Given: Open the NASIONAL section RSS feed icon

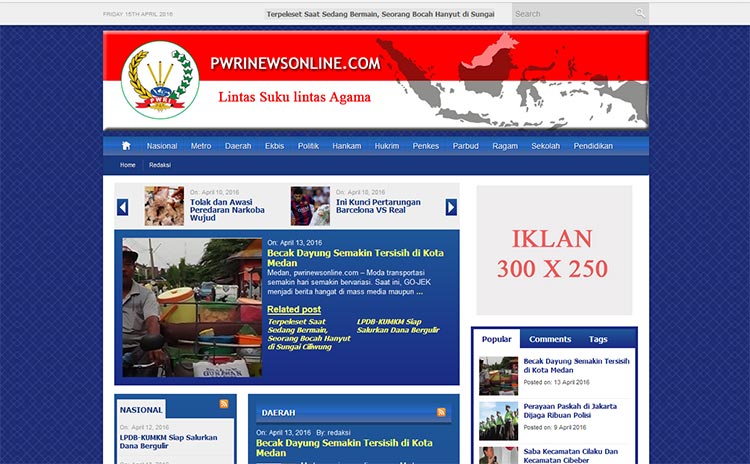Looking at the screenshot, I should point(224,404).
